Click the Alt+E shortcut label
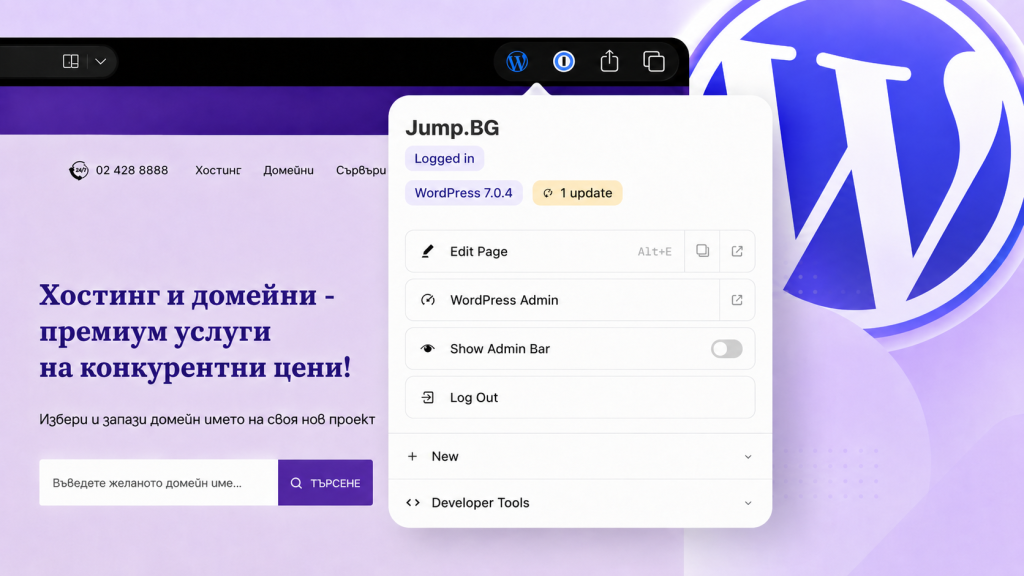Viewport: 1024px width, 576px height. 654,251
